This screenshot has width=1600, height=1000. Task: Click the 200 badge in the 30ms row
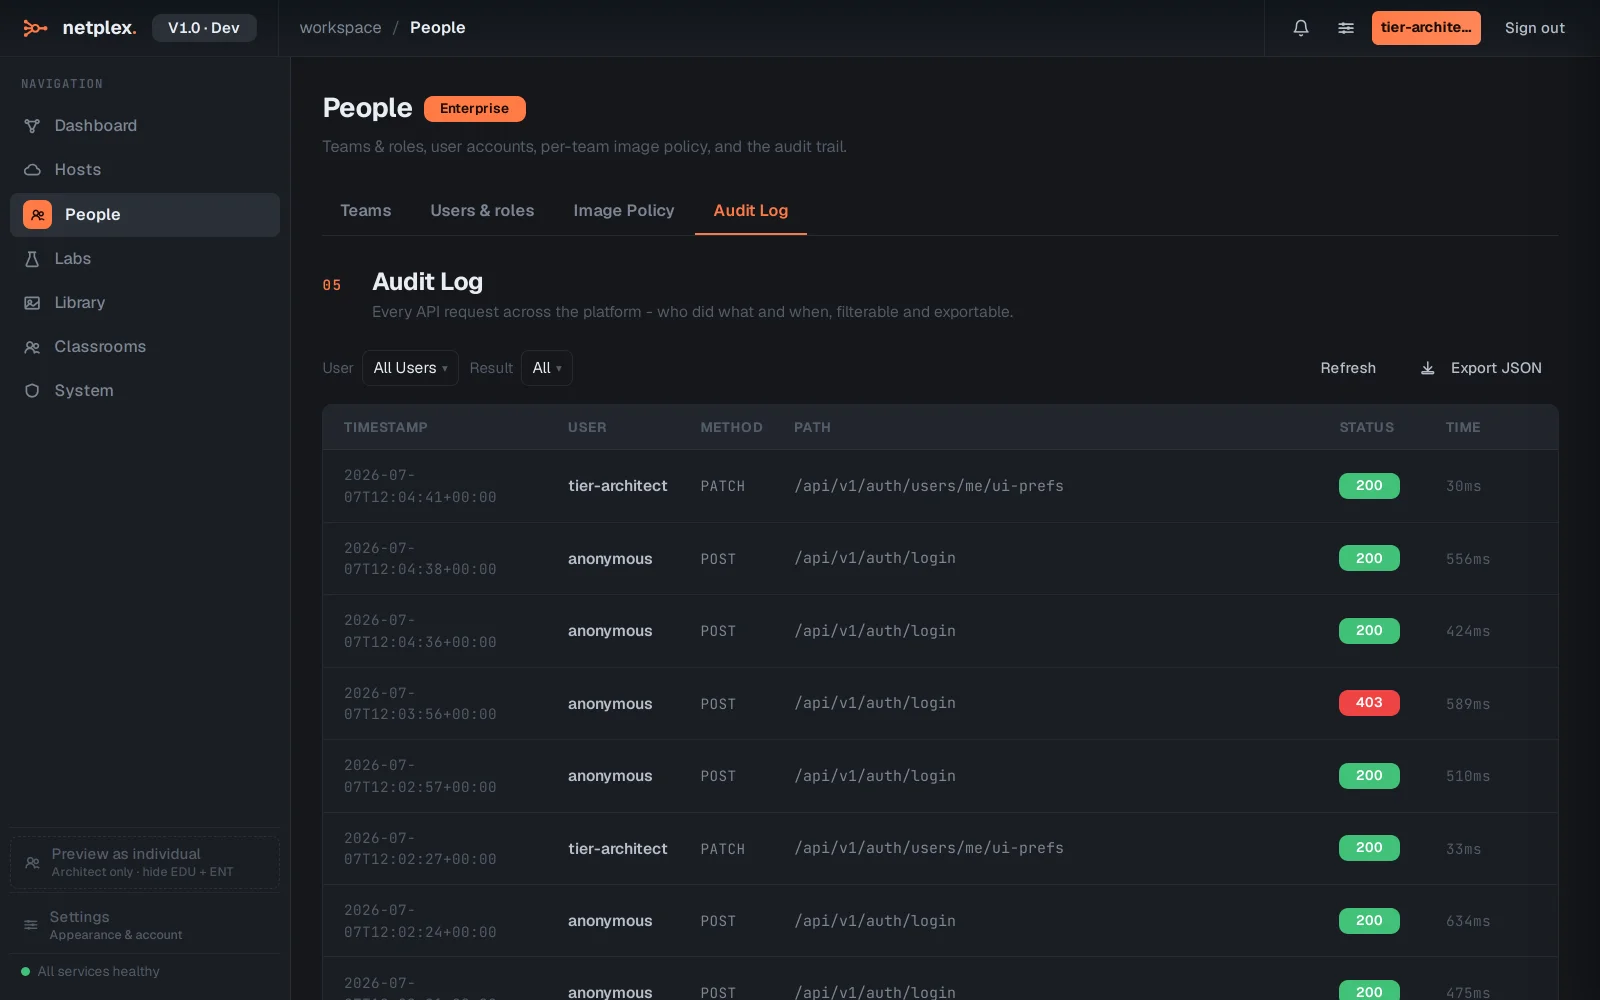point(1369,486)
